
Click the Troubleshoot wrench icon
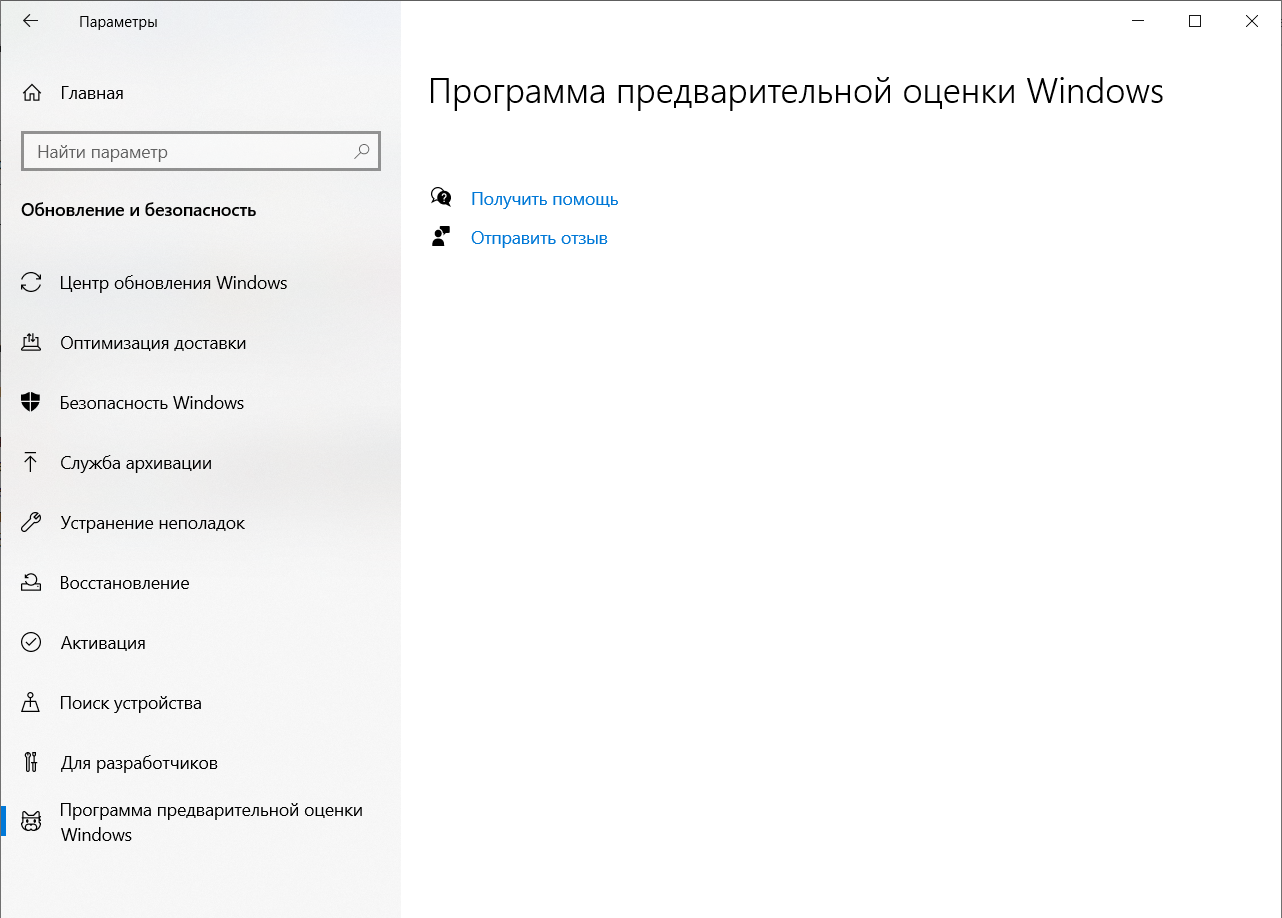click(31, 523)
